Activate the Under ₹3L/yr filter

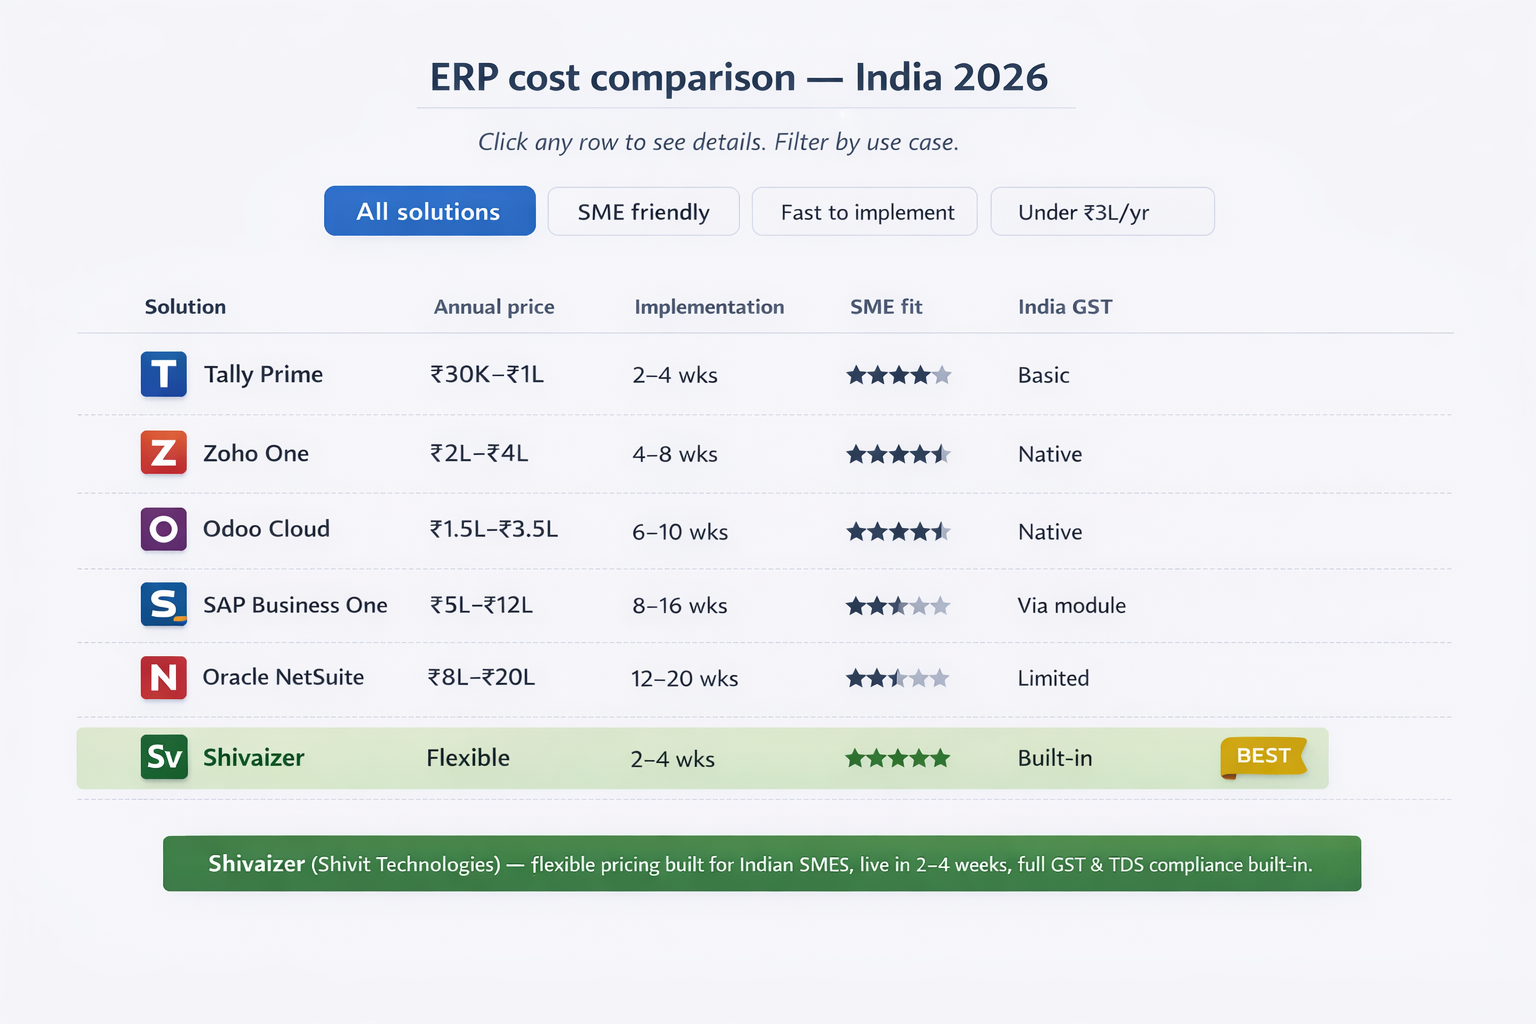(1102, 211)
